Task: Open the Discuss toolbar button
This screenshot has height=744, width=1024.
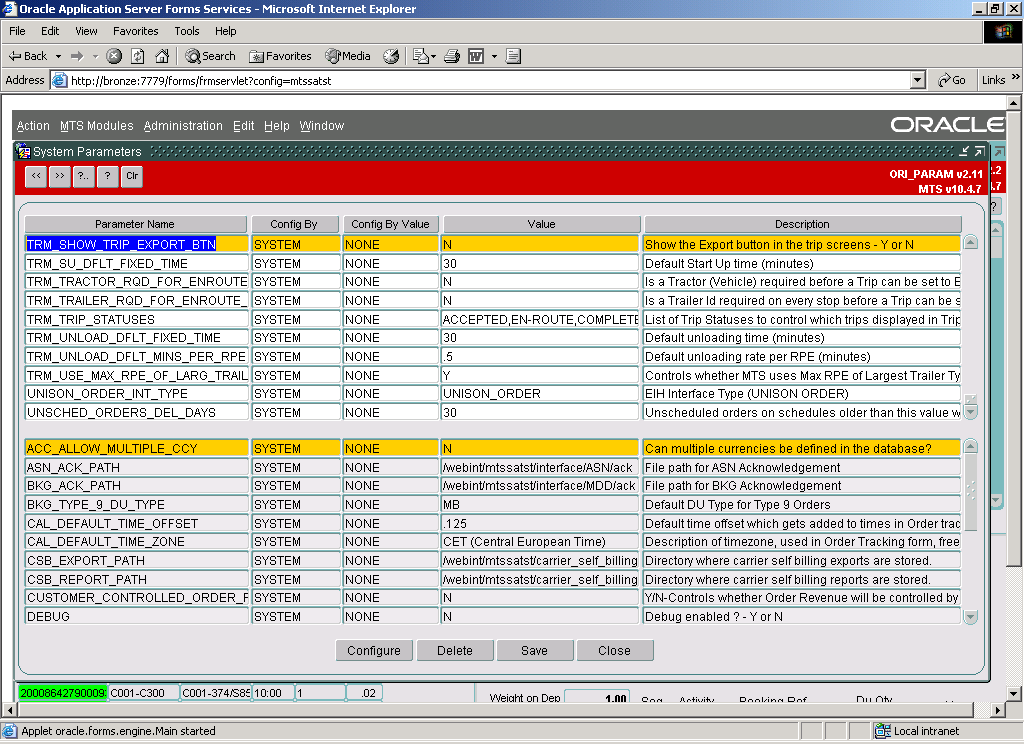Action: 513,56
